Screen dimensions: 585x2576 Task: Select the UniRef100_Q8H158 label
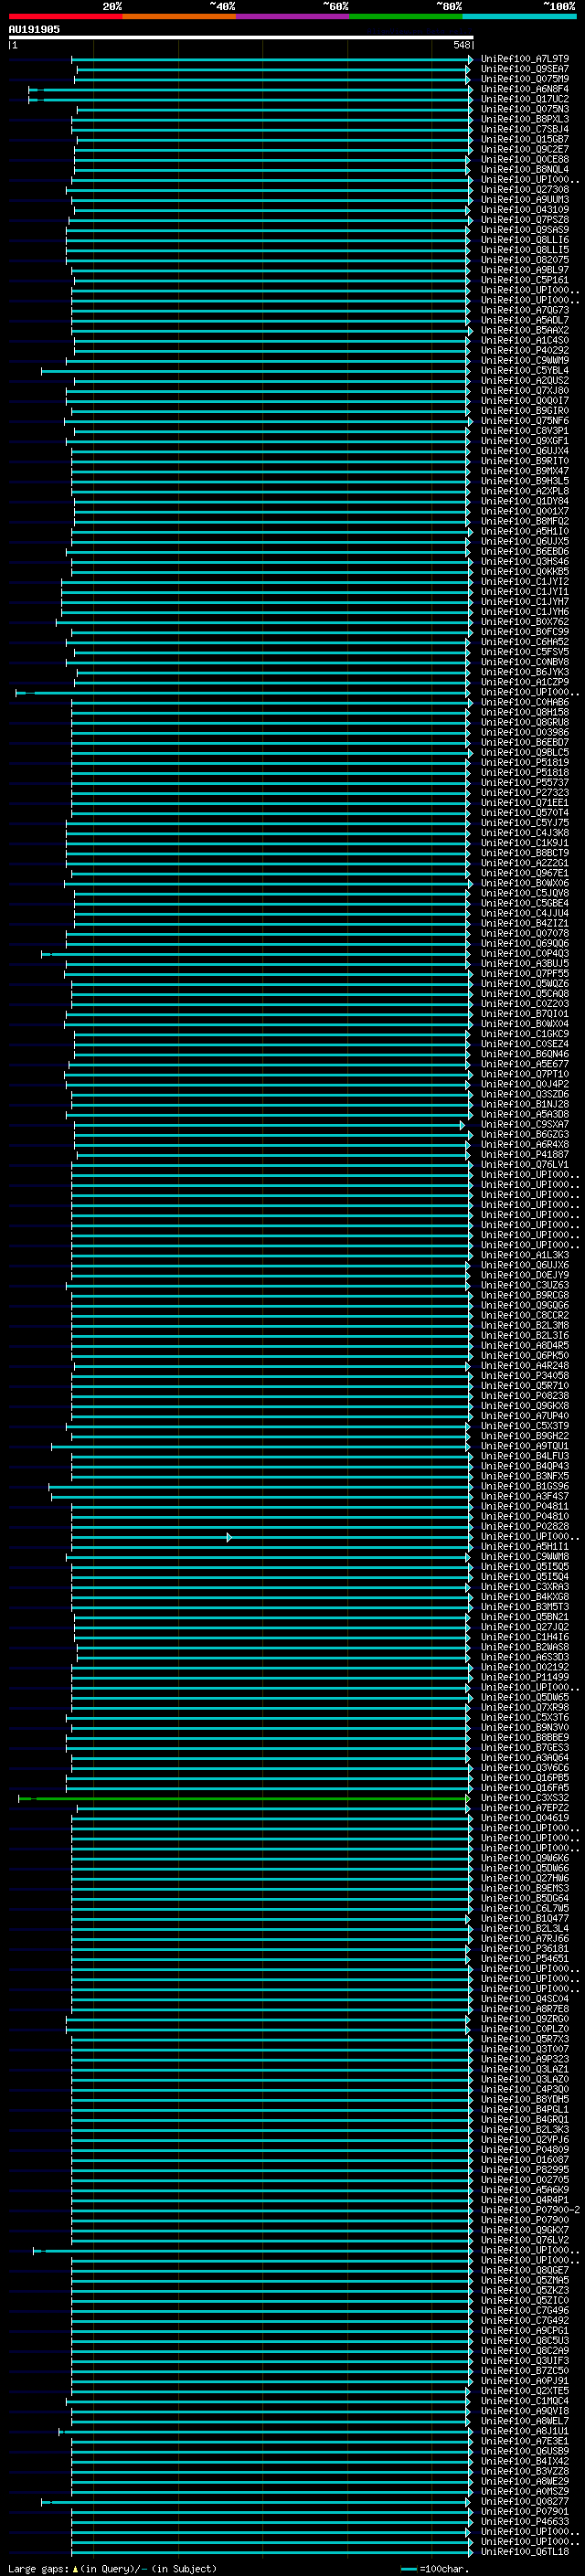(525, 713)
